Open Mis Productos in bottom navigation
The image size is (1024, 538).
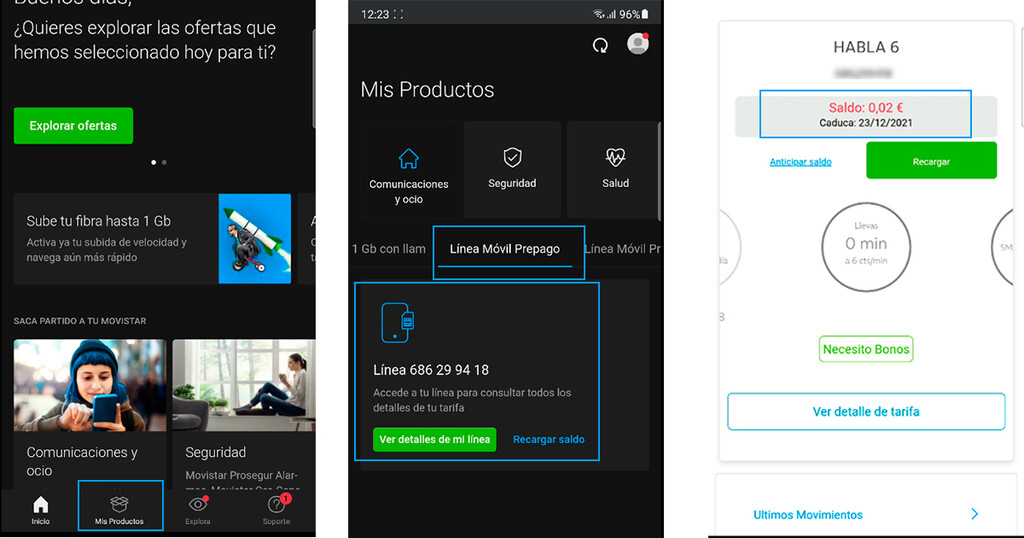pos(120,510)
